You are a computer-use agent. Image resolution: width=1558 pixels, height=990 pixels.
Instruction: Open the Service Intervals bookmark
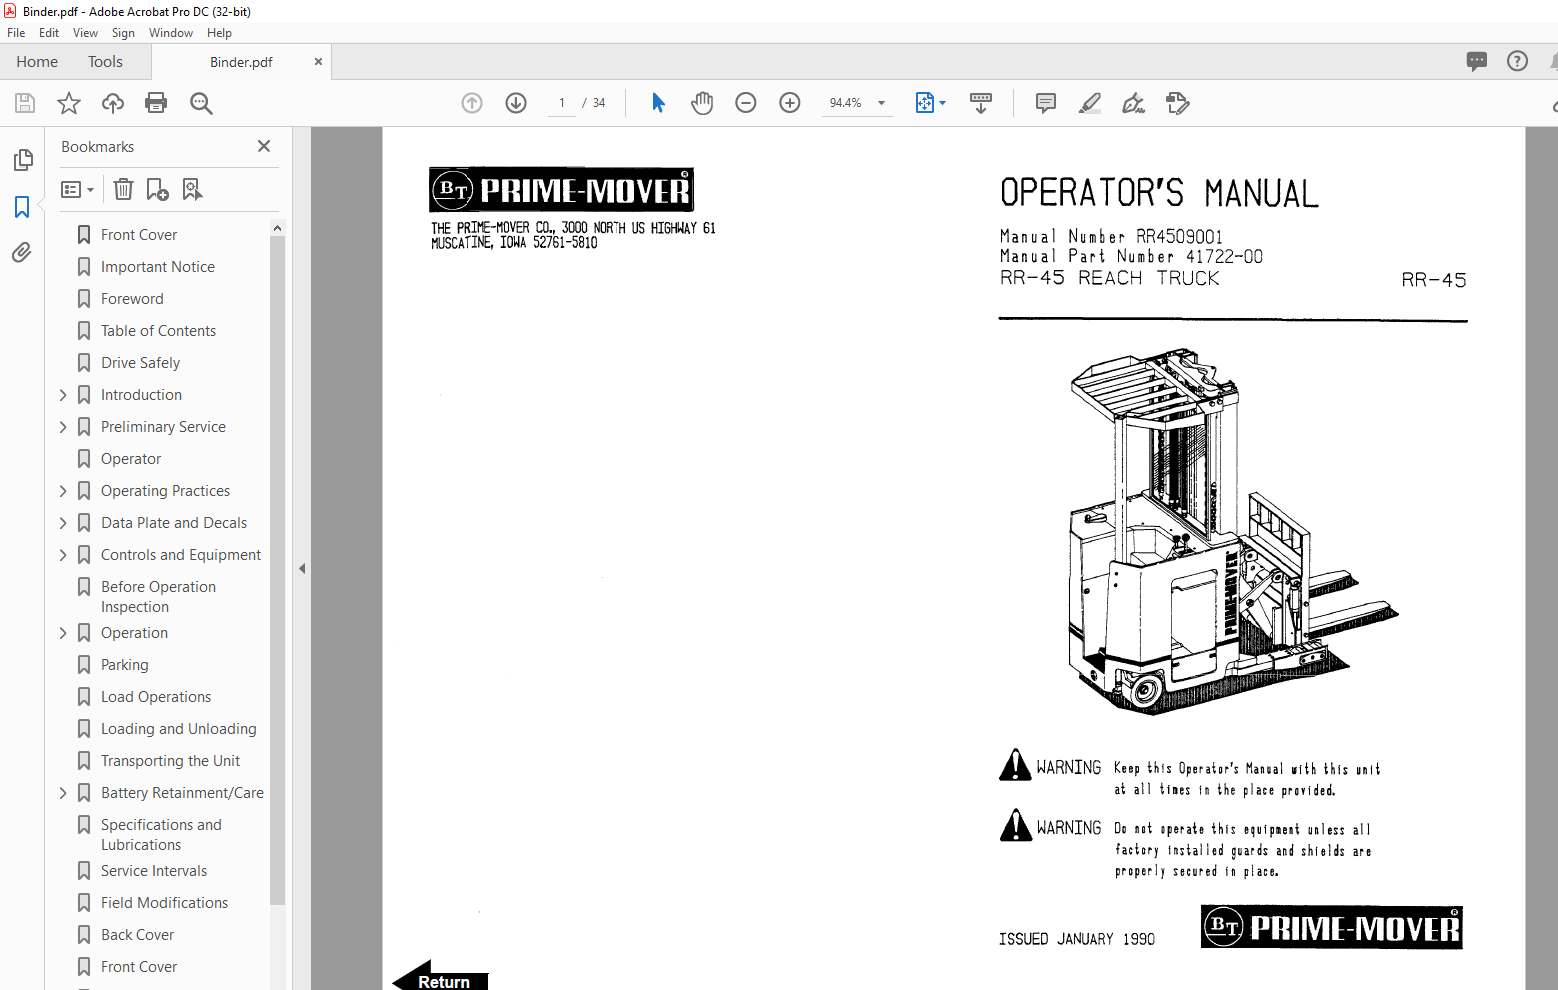pos(153,871)
